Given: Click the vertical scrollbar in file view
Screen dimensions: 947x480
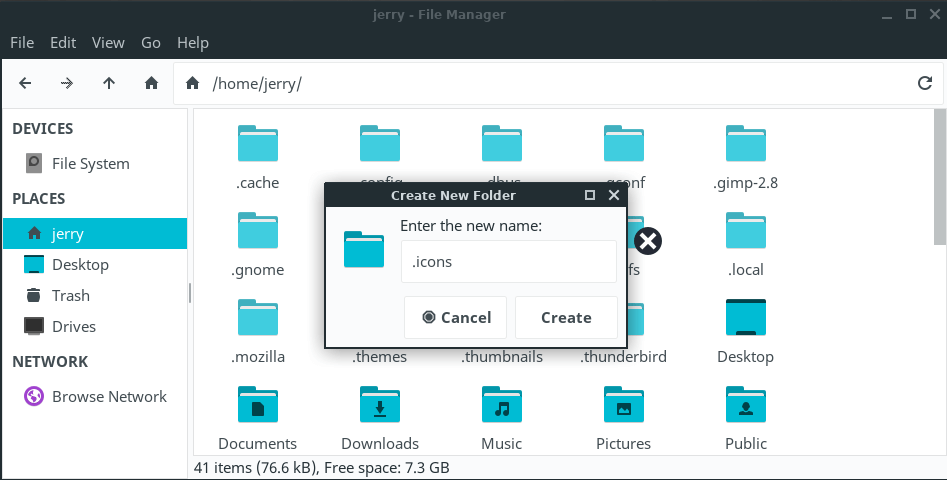Looking at the screenshot, I should click(939, 180).
